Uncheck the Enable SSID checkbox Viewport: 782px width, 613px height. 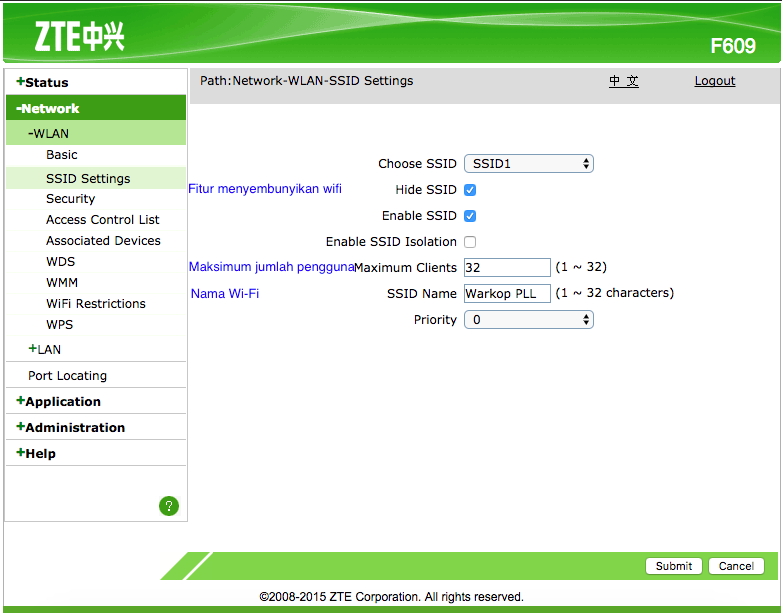point(470,216)
